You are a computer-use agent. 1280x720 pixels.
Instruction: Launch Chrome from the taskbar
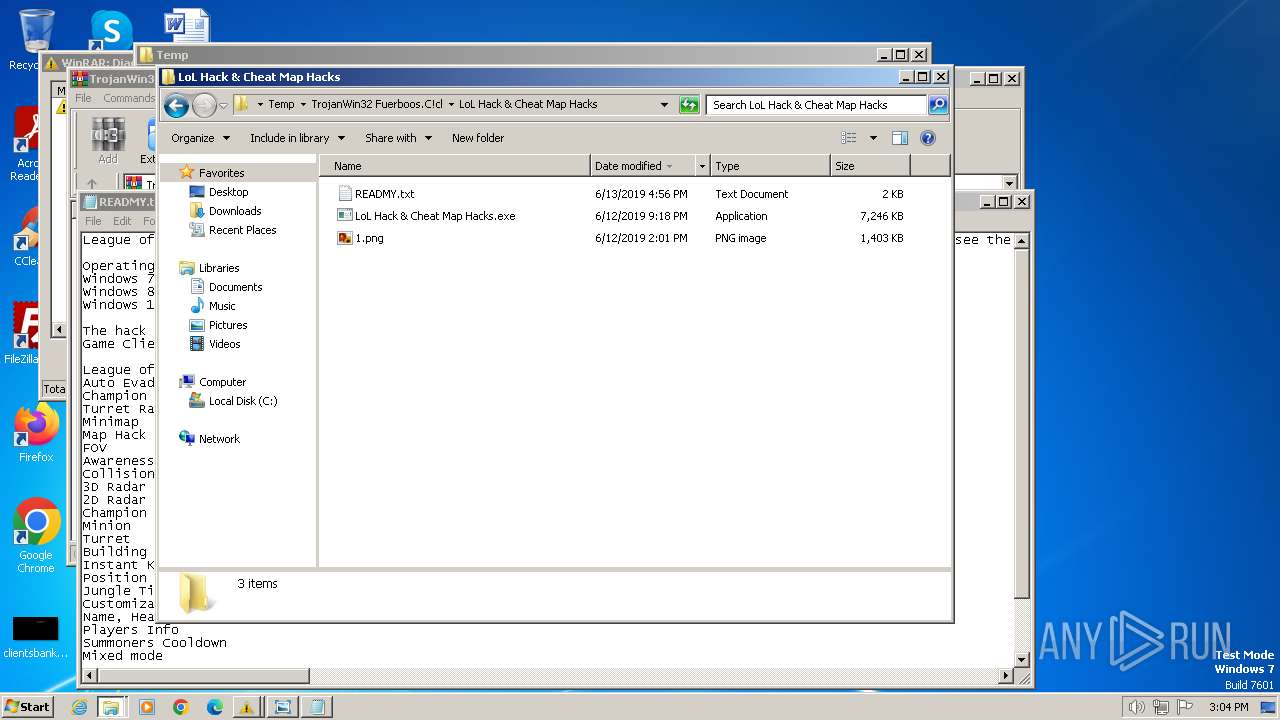click(x=181, y=707)
